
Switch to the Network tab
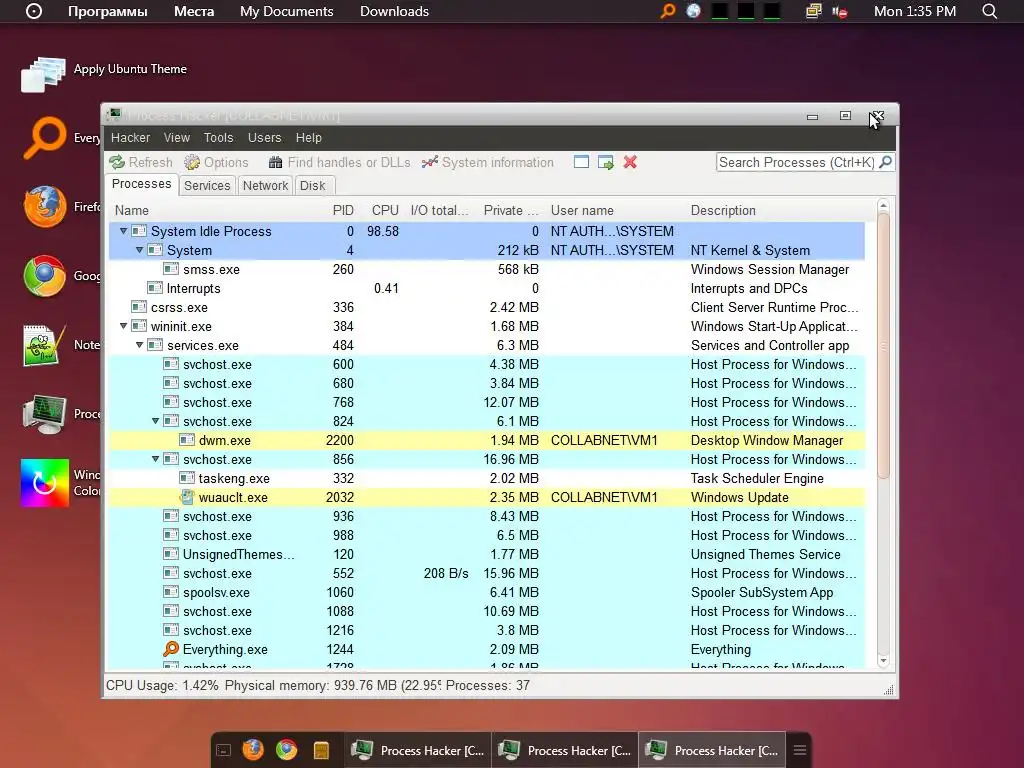(265, 185)
